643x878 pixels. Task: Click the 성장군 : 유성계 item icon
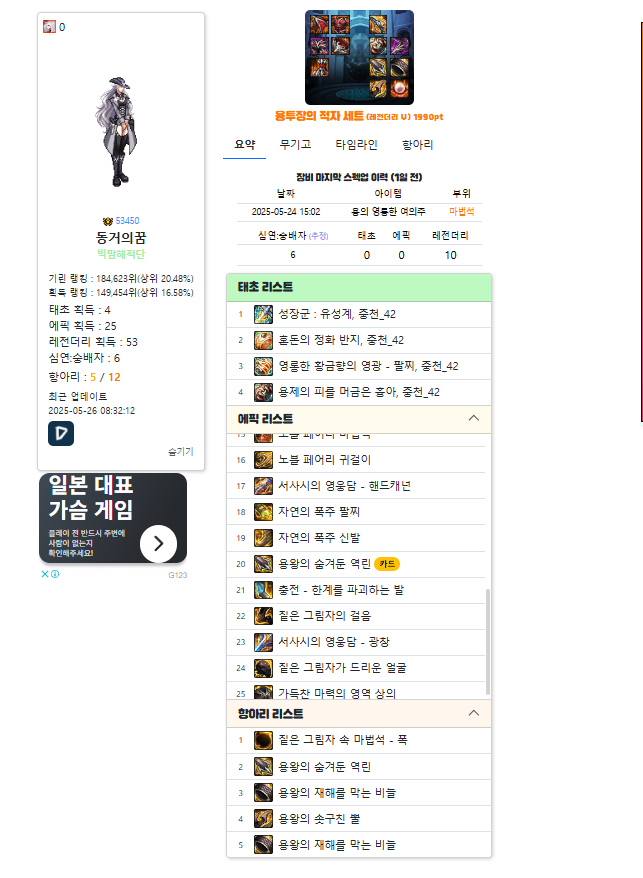[263, 314]
